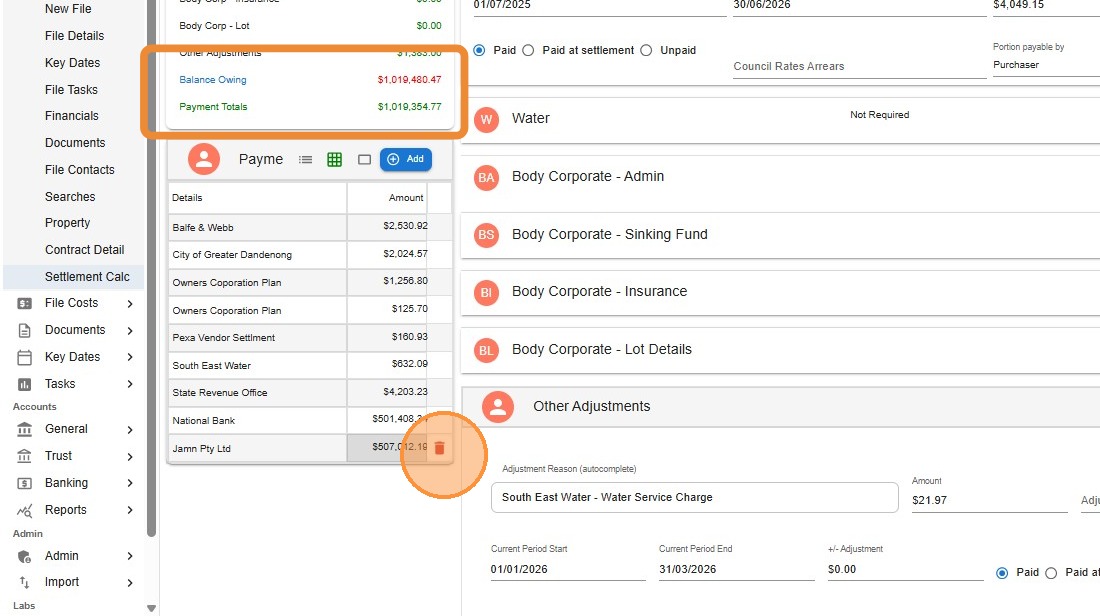Click the 'BL' Lot Details circle icon

[x=486, y=350]
